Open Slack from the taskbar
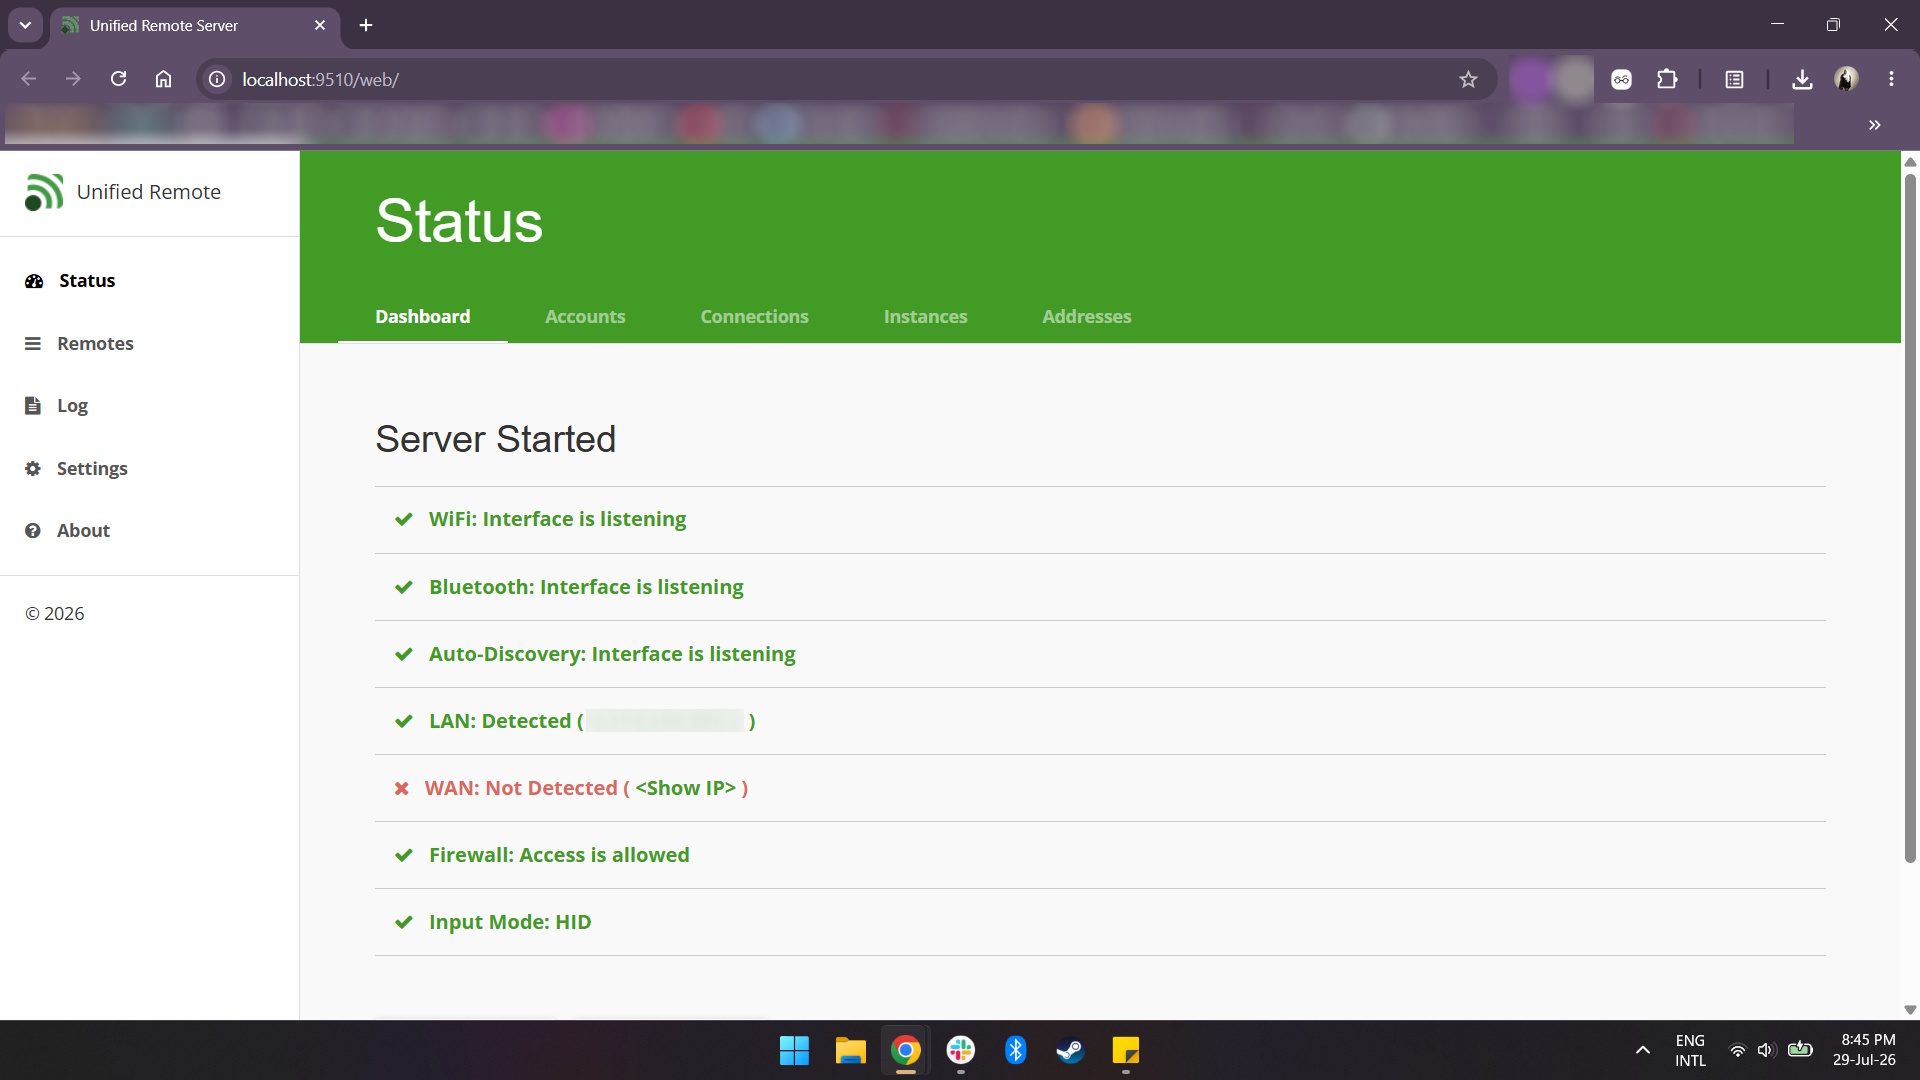 coord(961,1051)
